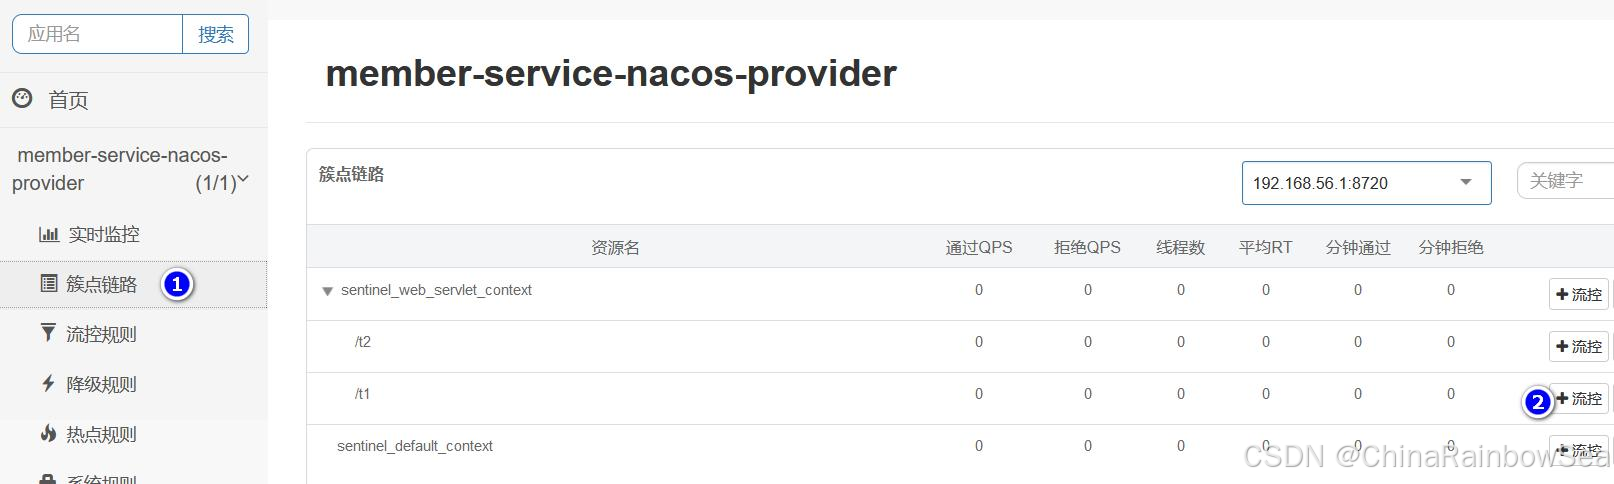Add 流控 rule for the /t2 resource
The height and width of the screenshot is (484, 1614).
pos(1578,347)
